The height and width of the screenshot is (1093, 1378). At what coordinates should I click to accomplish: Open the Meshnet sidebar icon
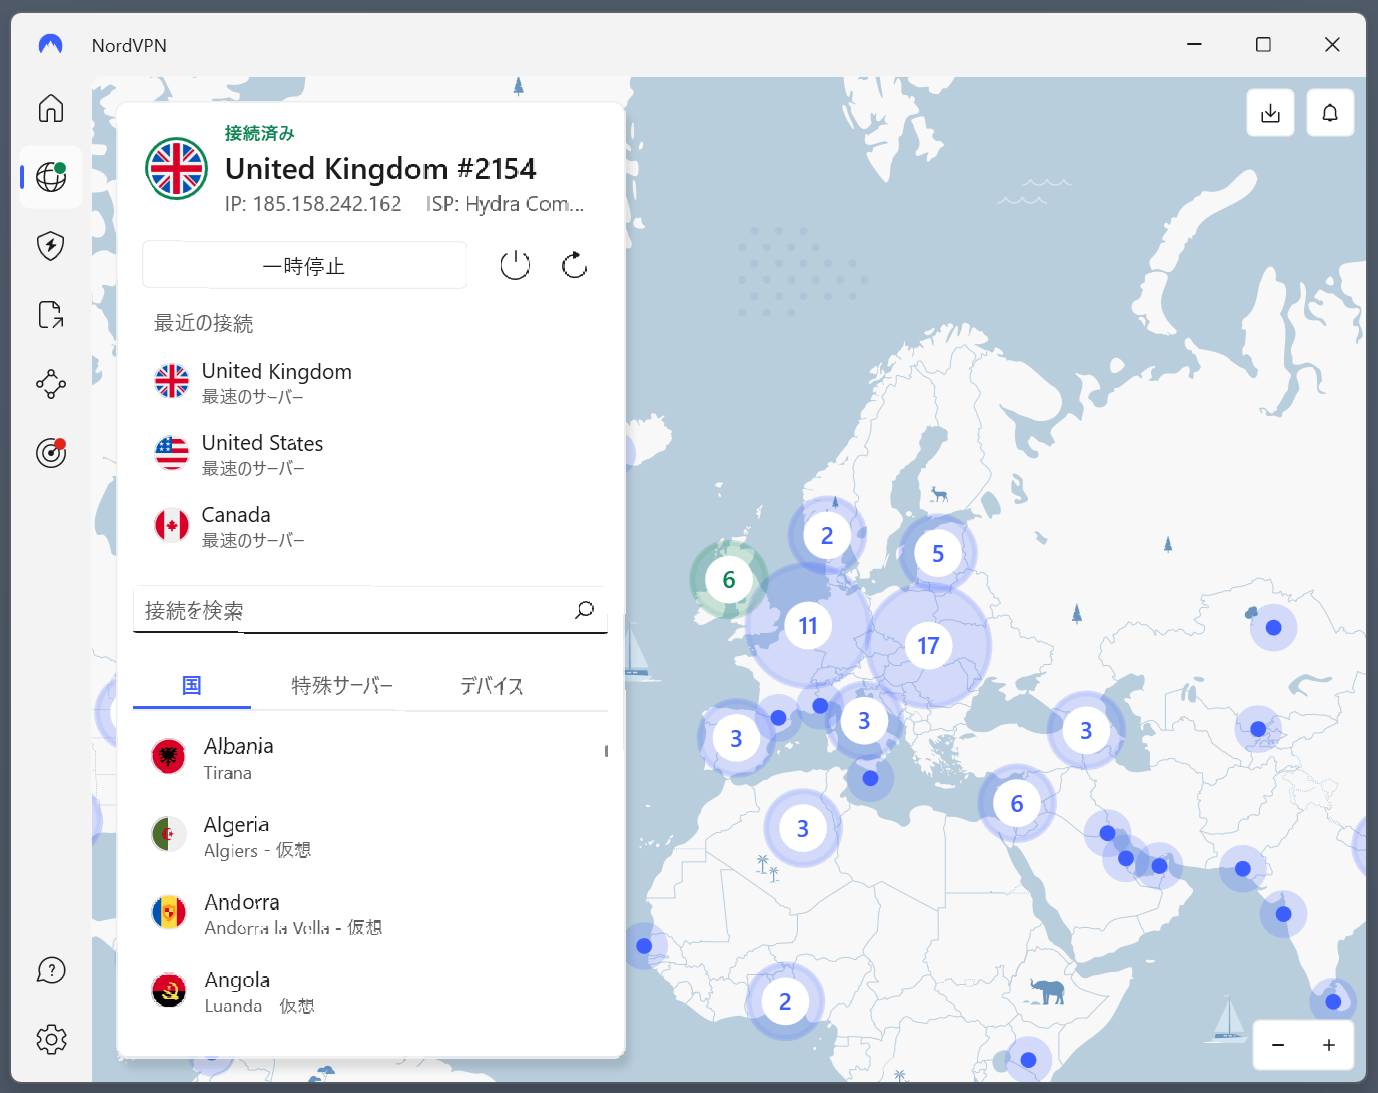[x=51, y=384]
